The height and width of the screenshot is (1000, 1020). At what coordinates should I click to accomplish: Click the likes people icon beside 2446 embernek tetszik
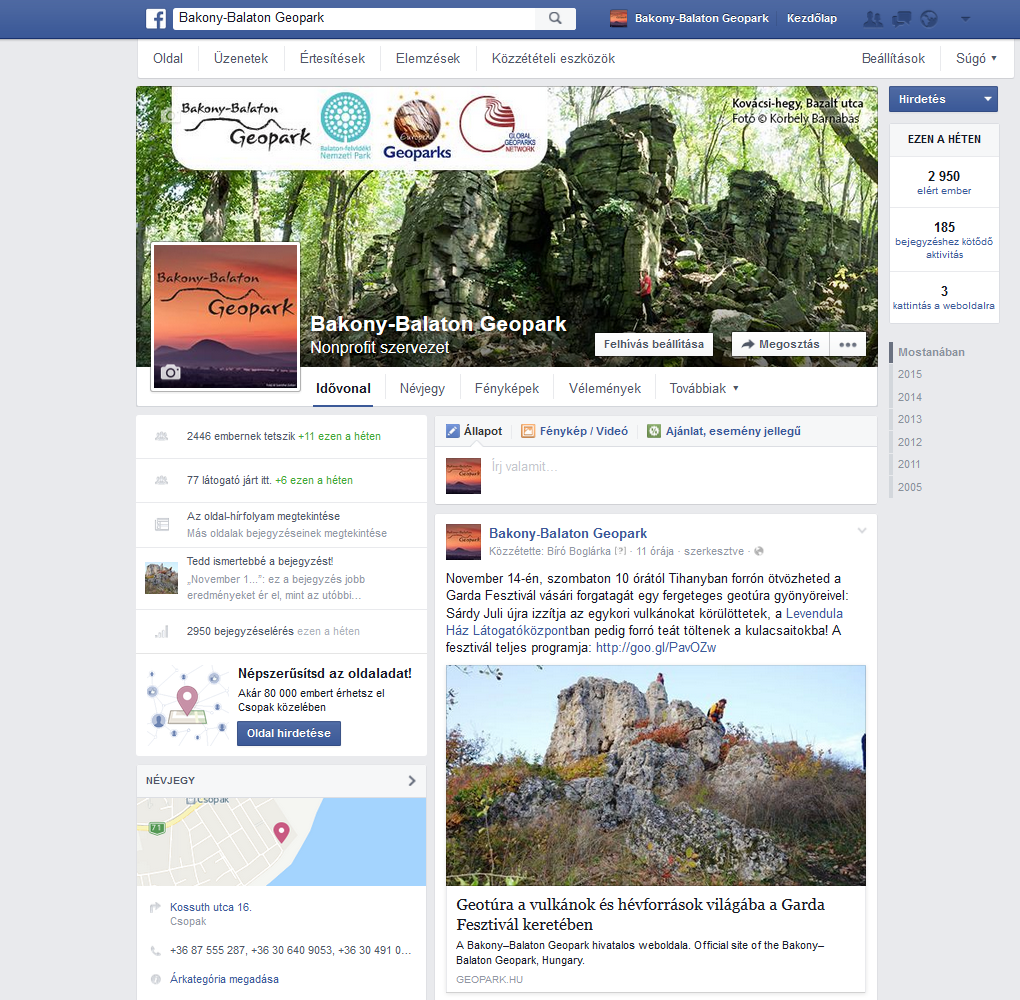[x=161, y=436]
